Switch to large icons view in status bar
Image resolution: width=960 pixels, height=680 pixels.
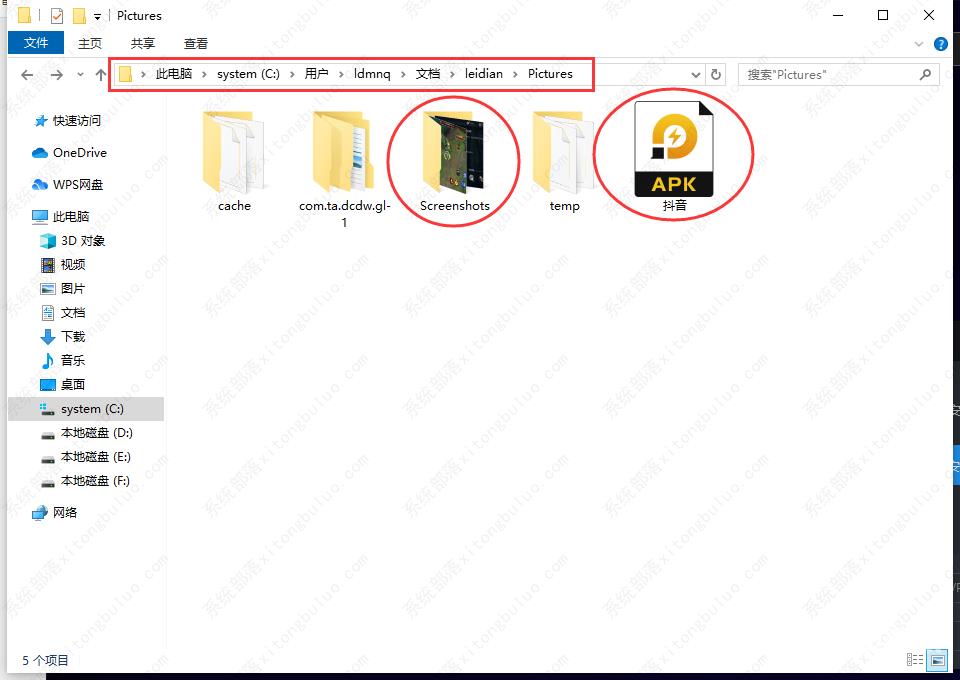937,660
